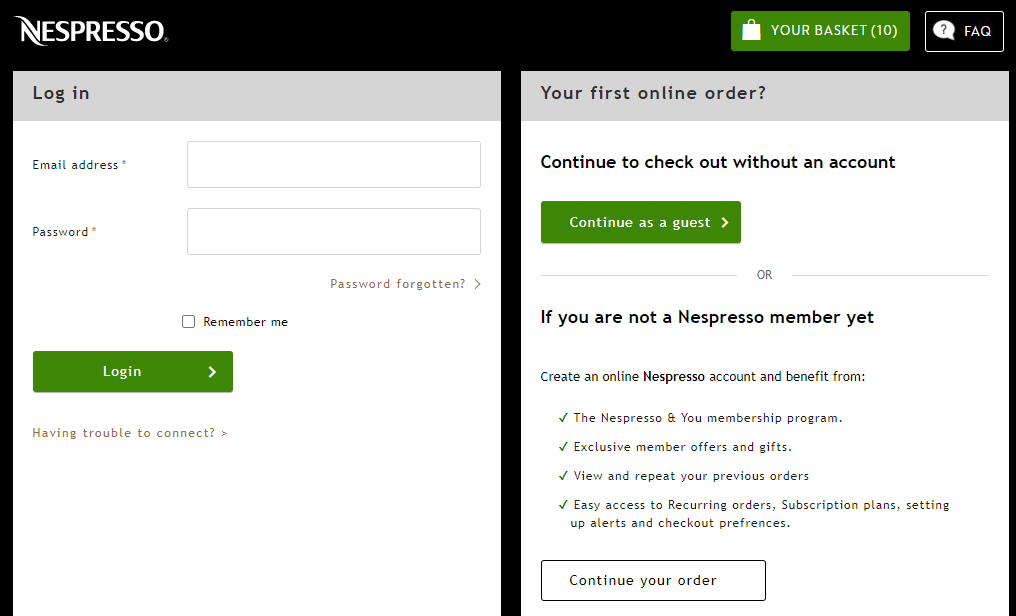
Task: Click the chevron arrow on Login button
Action: click(212, 372)
